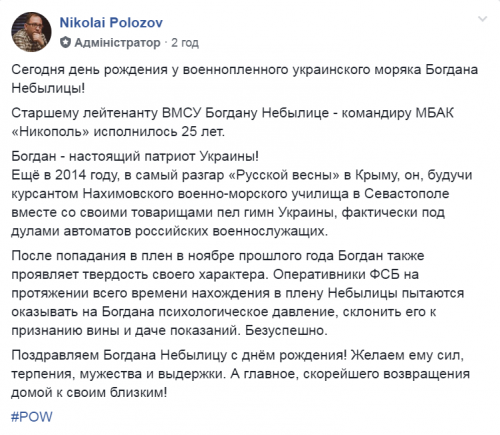Open the Nikolai Polozov profile name link

tap(111, 23)
